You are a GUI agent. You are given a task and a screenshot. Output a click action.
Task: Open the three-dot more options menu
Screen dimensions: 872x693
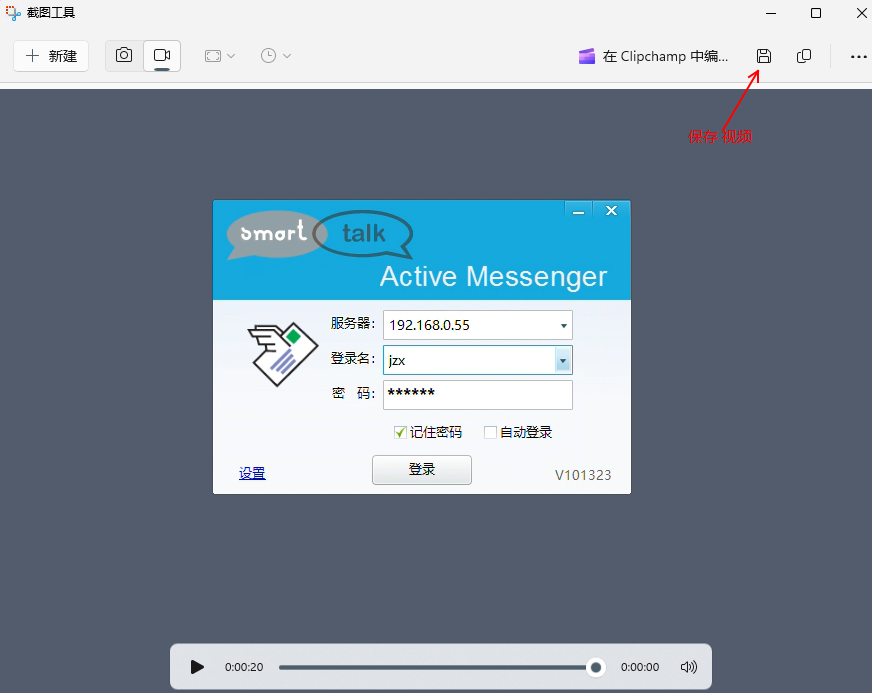(858, 57)
